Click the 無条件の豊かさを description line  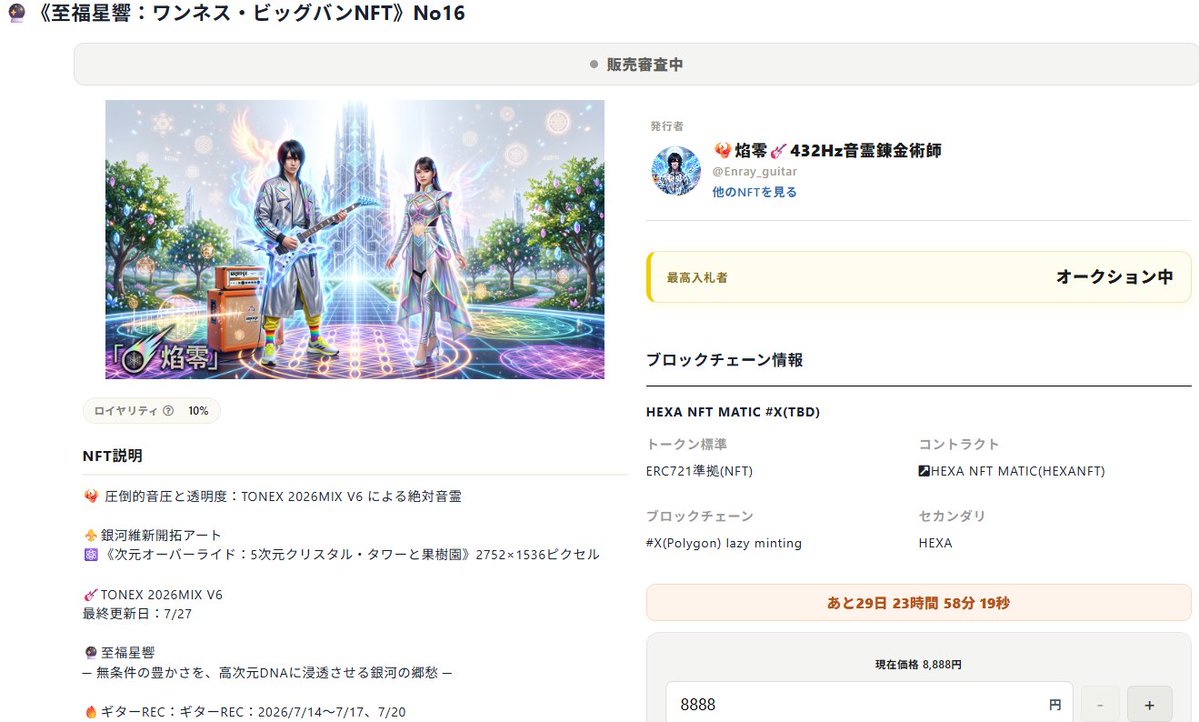(x=267, y=673)
